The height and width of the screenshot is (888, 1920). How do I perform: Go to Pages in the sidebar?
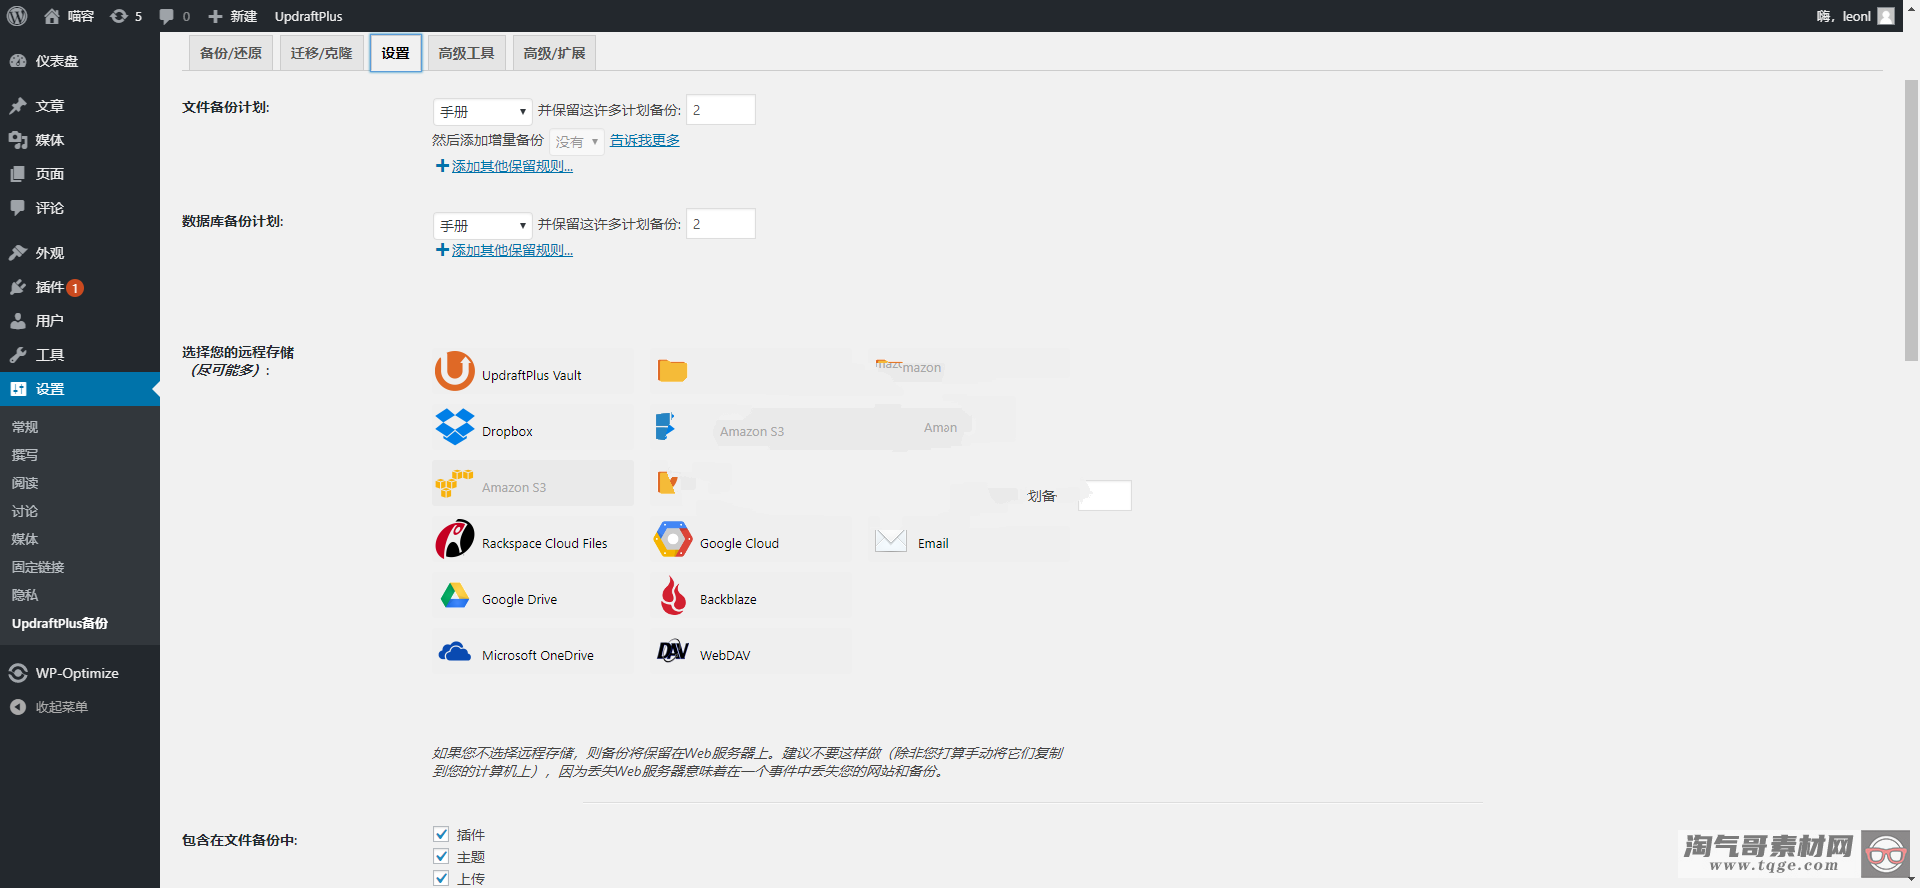[x=80, y=174]
